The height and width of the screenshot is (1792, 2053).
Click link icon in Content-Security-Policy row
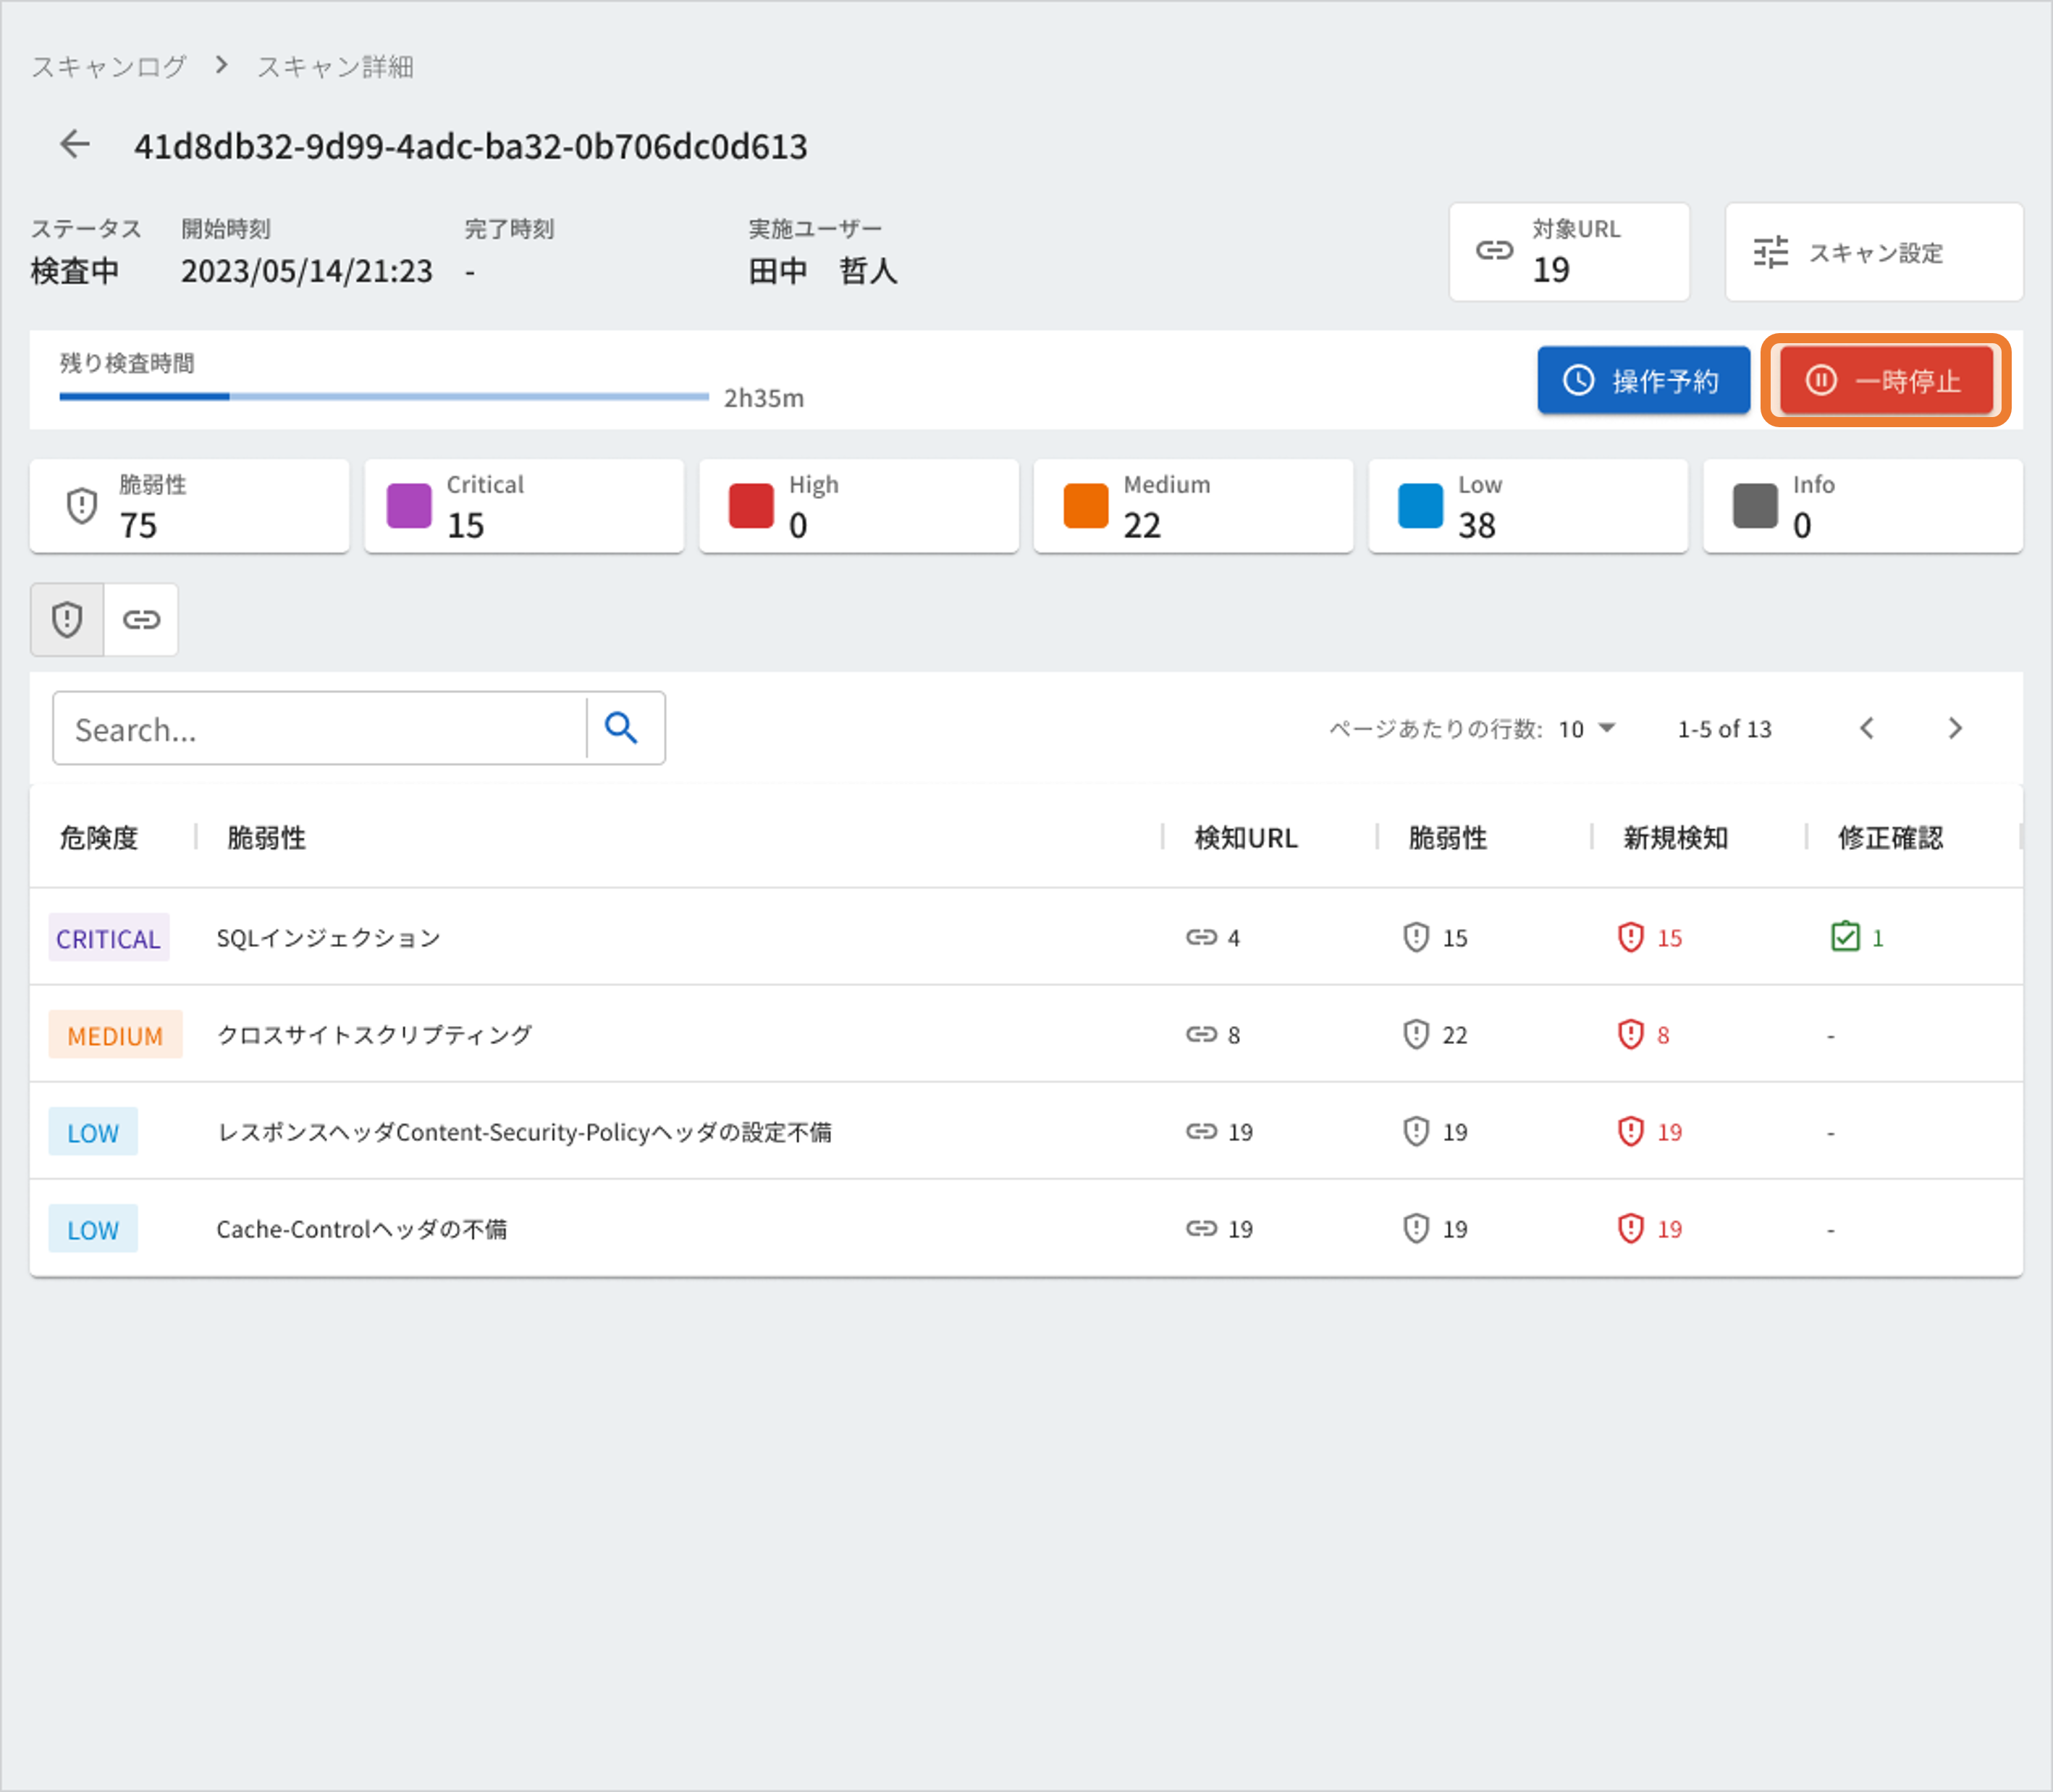(x=1201, y=1132)
